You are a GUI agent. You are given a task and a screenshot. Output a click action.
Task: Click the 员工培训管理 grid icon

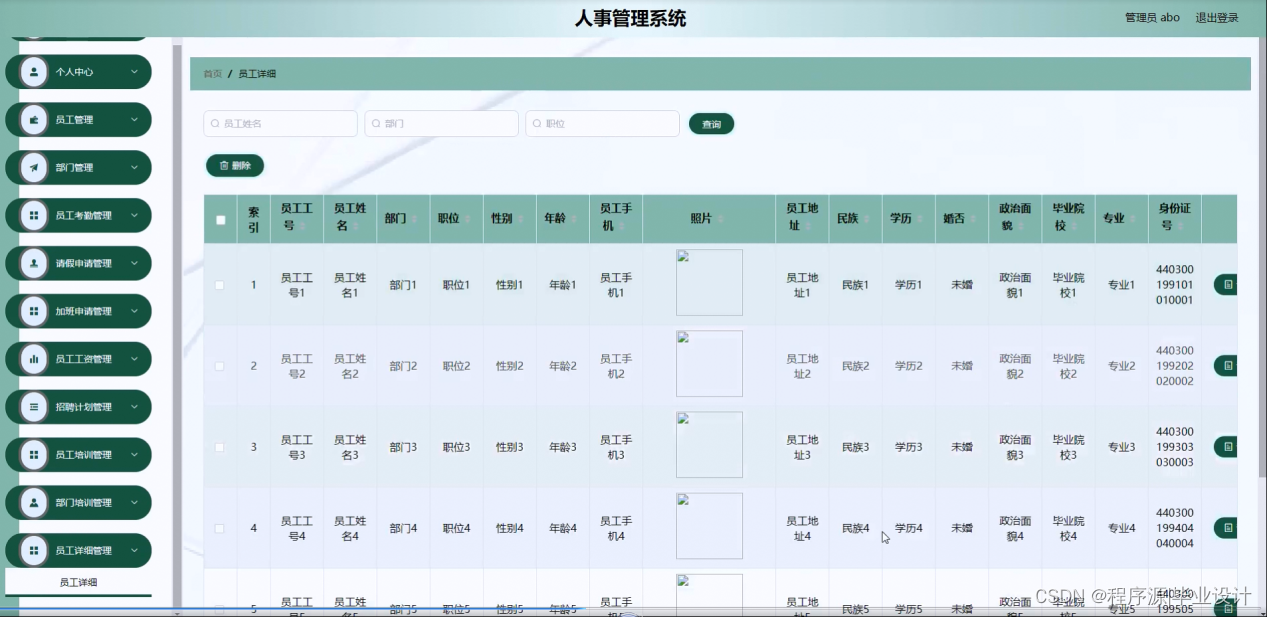click(34, 455)
